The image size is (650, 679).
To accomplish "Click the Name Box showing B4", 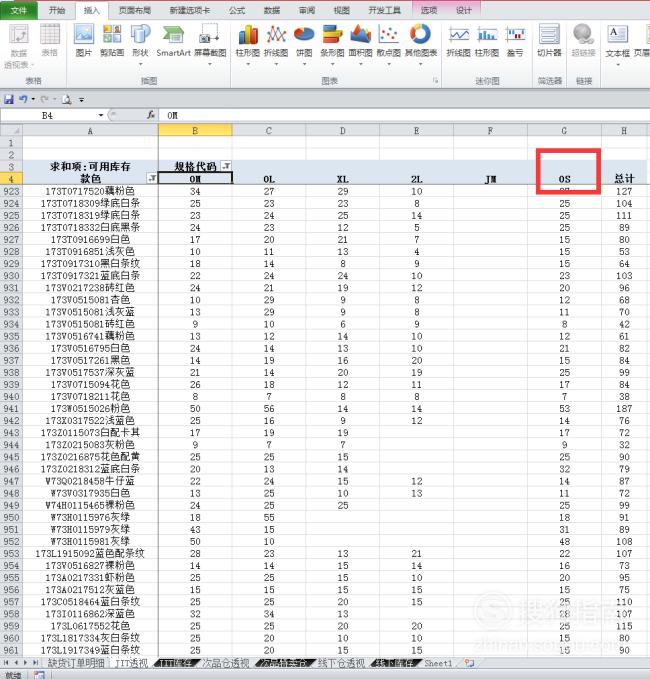I will coord(47,115).
